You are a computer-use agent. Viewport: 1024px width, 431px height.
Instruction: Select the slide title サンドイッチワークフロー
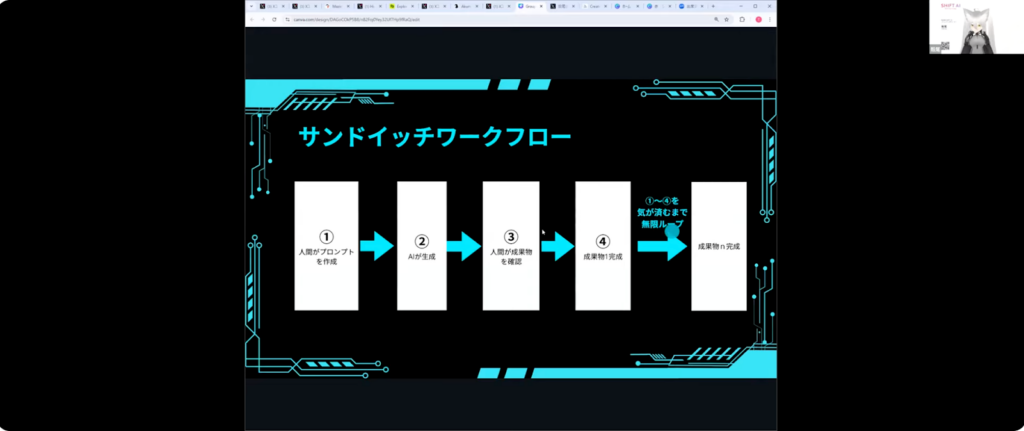coord(434,138)
